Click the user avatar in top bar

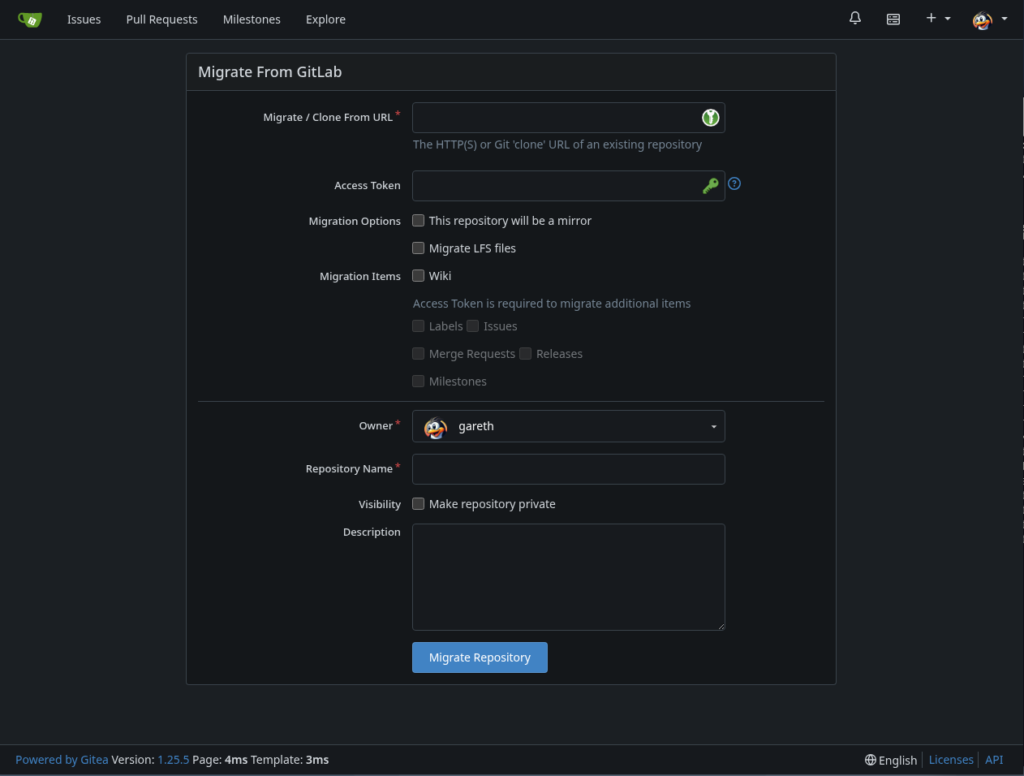[x=982, y=20]
